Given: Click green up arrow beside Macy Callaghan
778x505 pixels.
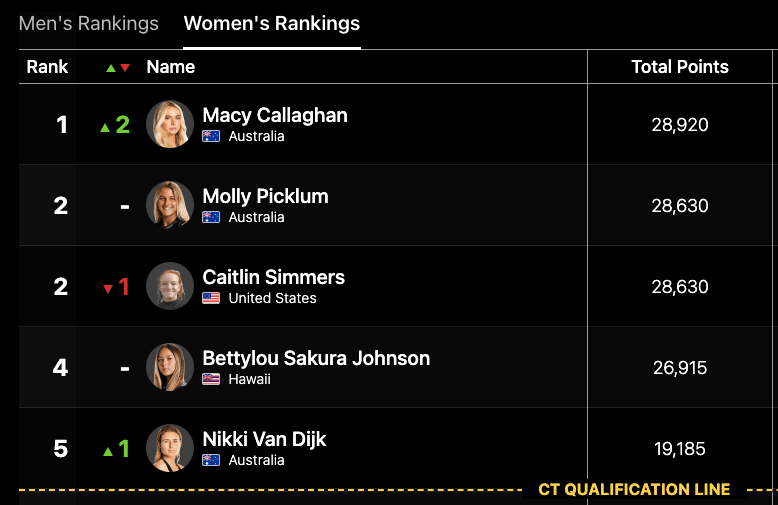Looking at the screenshot, I should pos(105,127).
